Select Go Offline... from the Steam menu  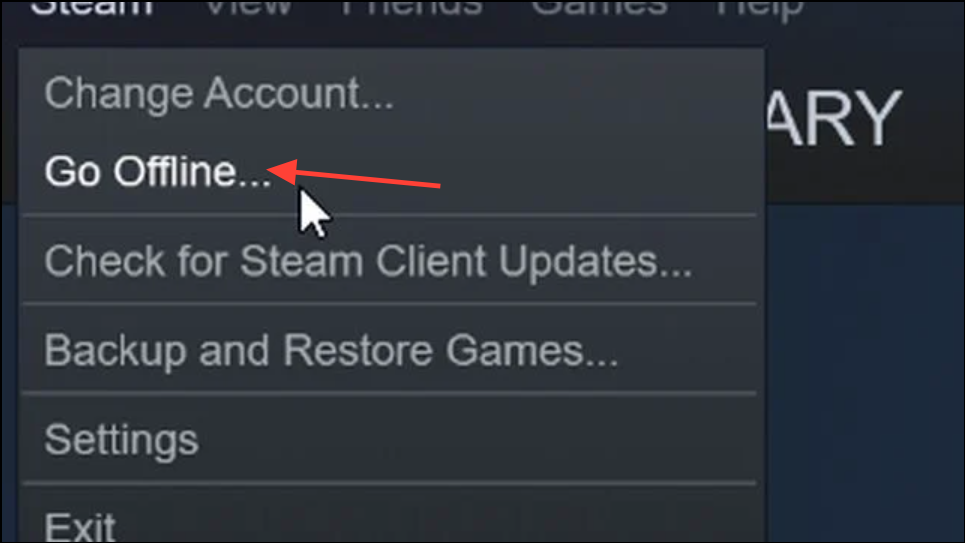click(x=390, y=171)
